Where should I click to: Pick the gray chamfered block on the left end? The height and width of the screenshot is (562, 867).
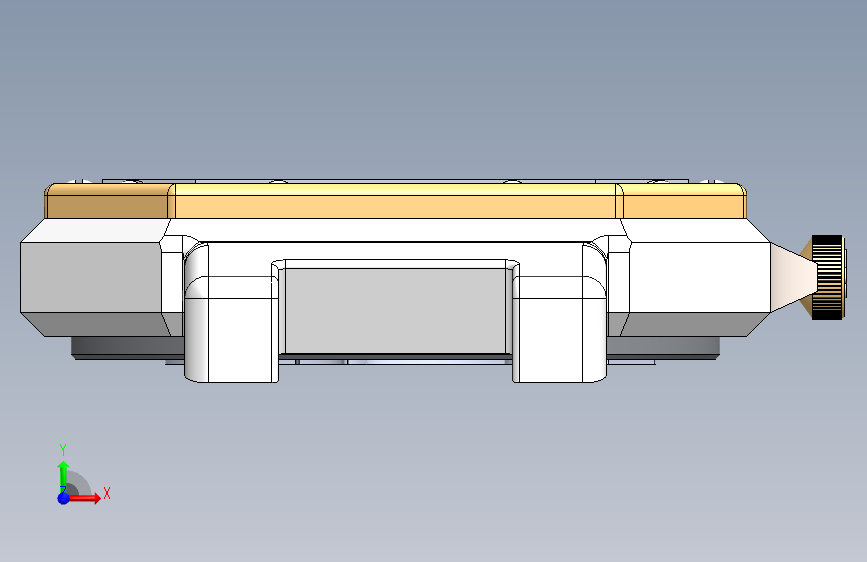pos(91,277)
